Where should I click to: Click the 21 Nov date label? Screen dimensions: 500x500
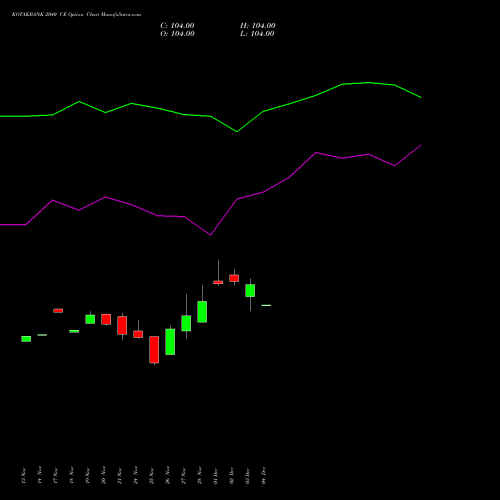point(120,475)
